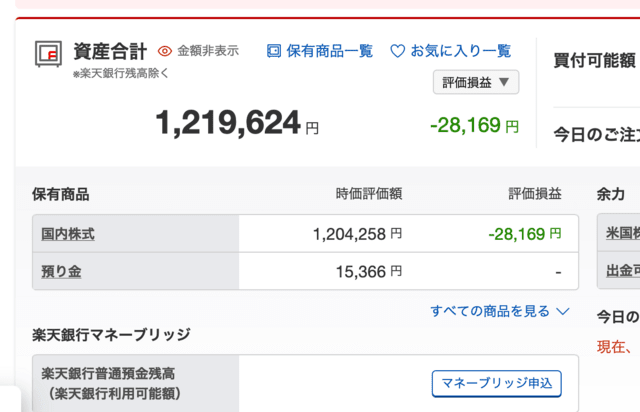
Task: Click the 保有商品一覧 list icon
Action: (274, 51)
